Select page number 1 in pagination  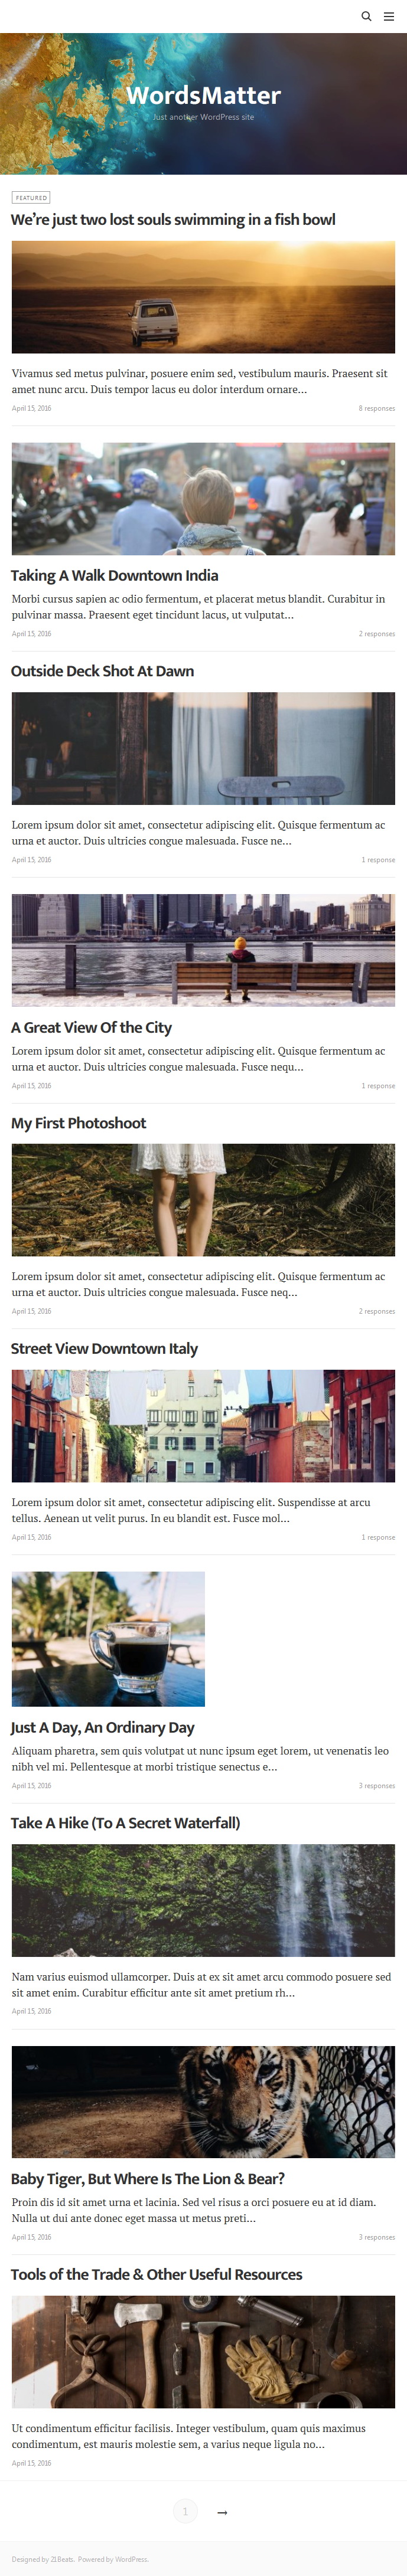tap(185, 2511)
